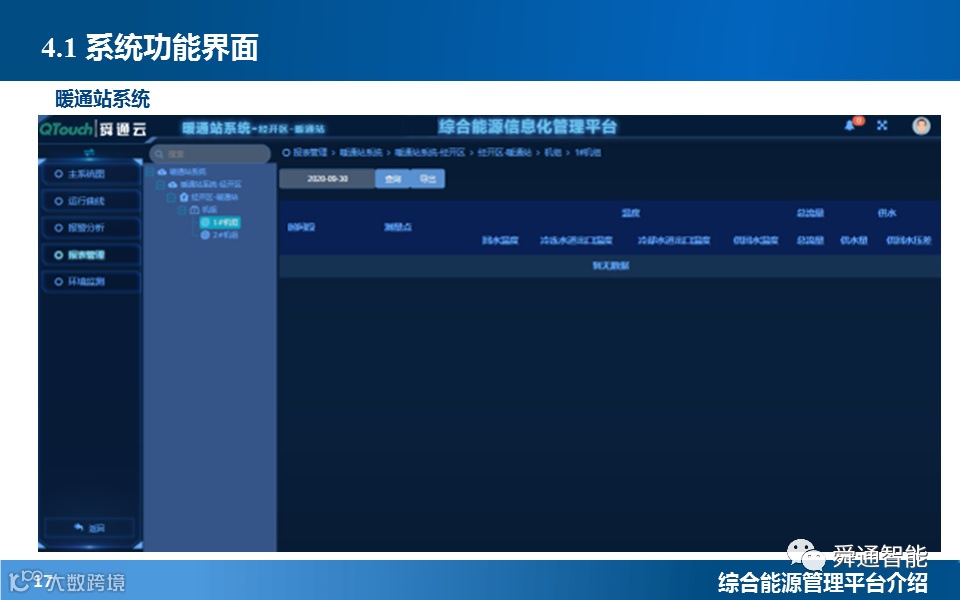
Task: Click platform title 综合能源信息化管理平台
Action: click(527, 127)
